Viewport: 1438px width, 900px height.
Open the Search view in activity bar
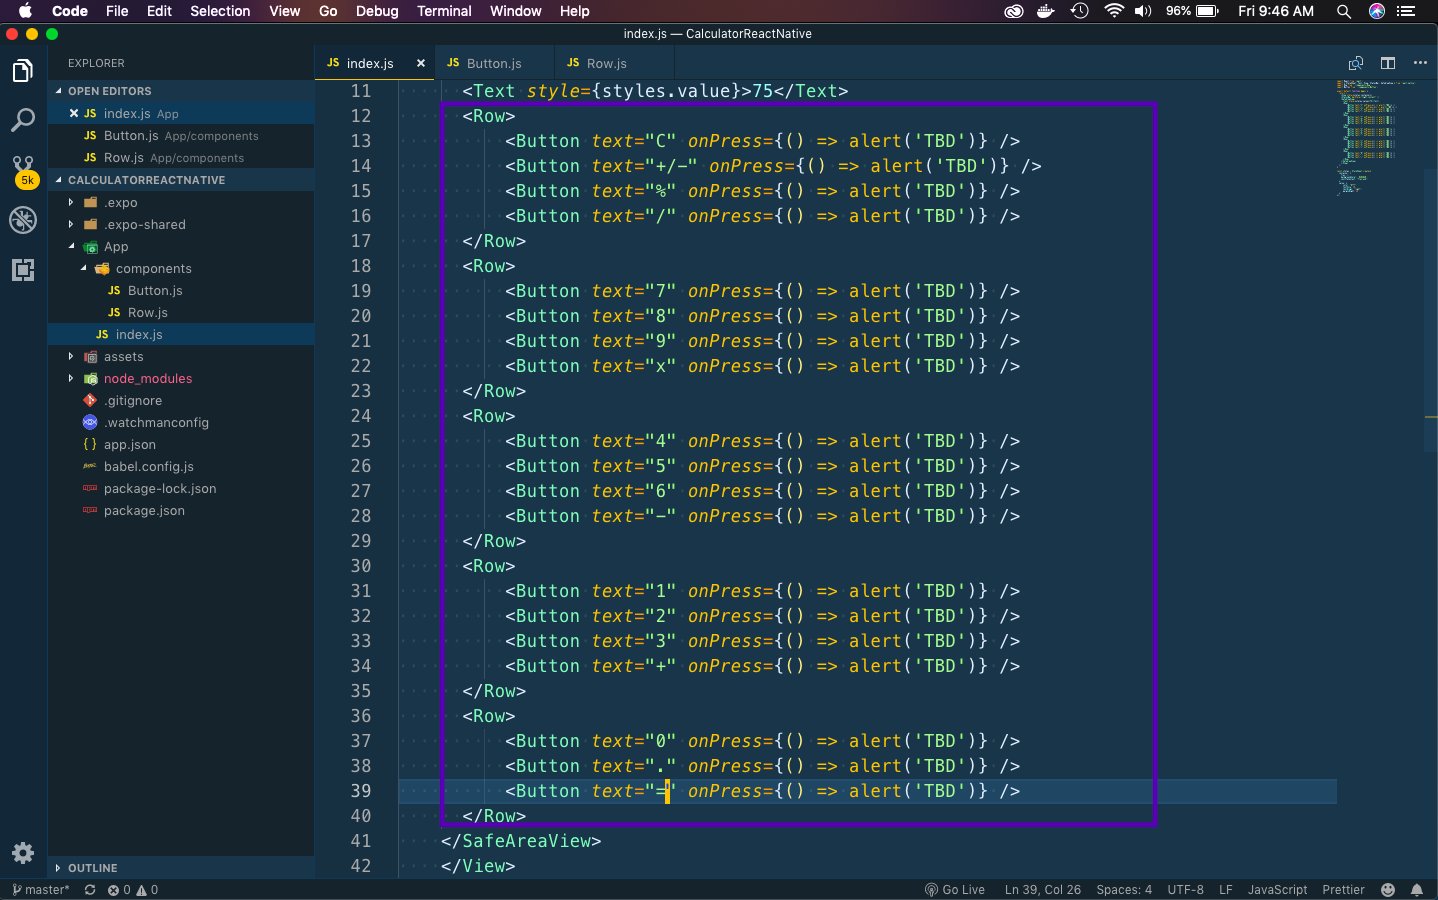pyautogui.click(x=22, y=121)
